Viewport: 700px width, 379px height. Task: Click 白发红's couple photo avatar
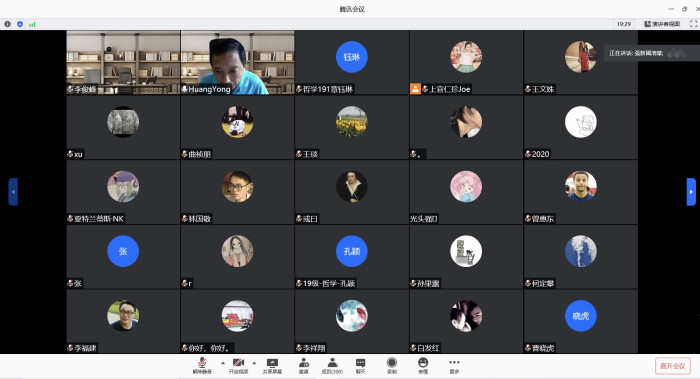466,316
